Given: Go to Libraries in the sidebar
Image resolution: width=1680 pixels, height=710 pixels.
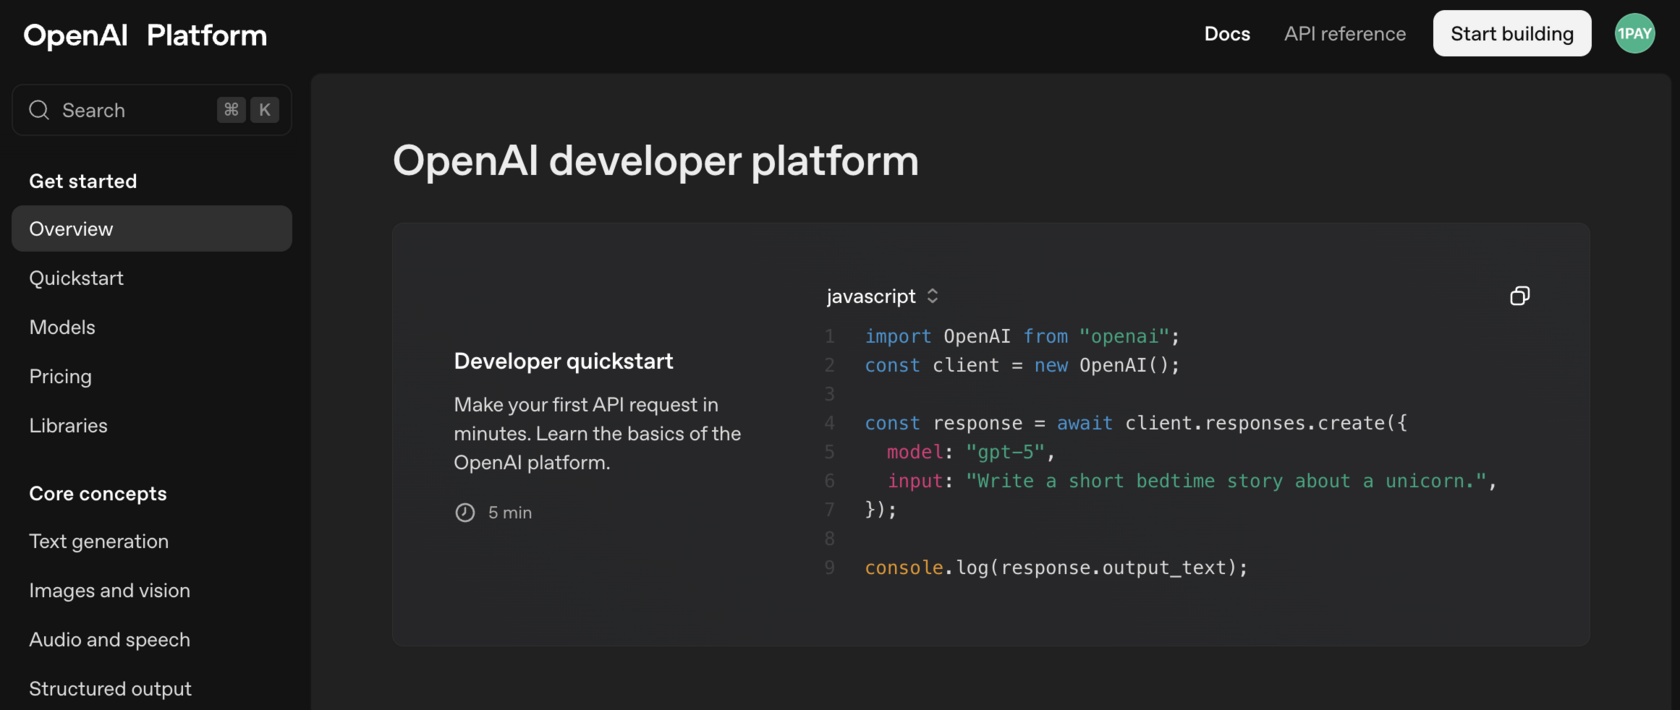Looking at the screenshot, I should pyautogui.click(x=68, y=425).
